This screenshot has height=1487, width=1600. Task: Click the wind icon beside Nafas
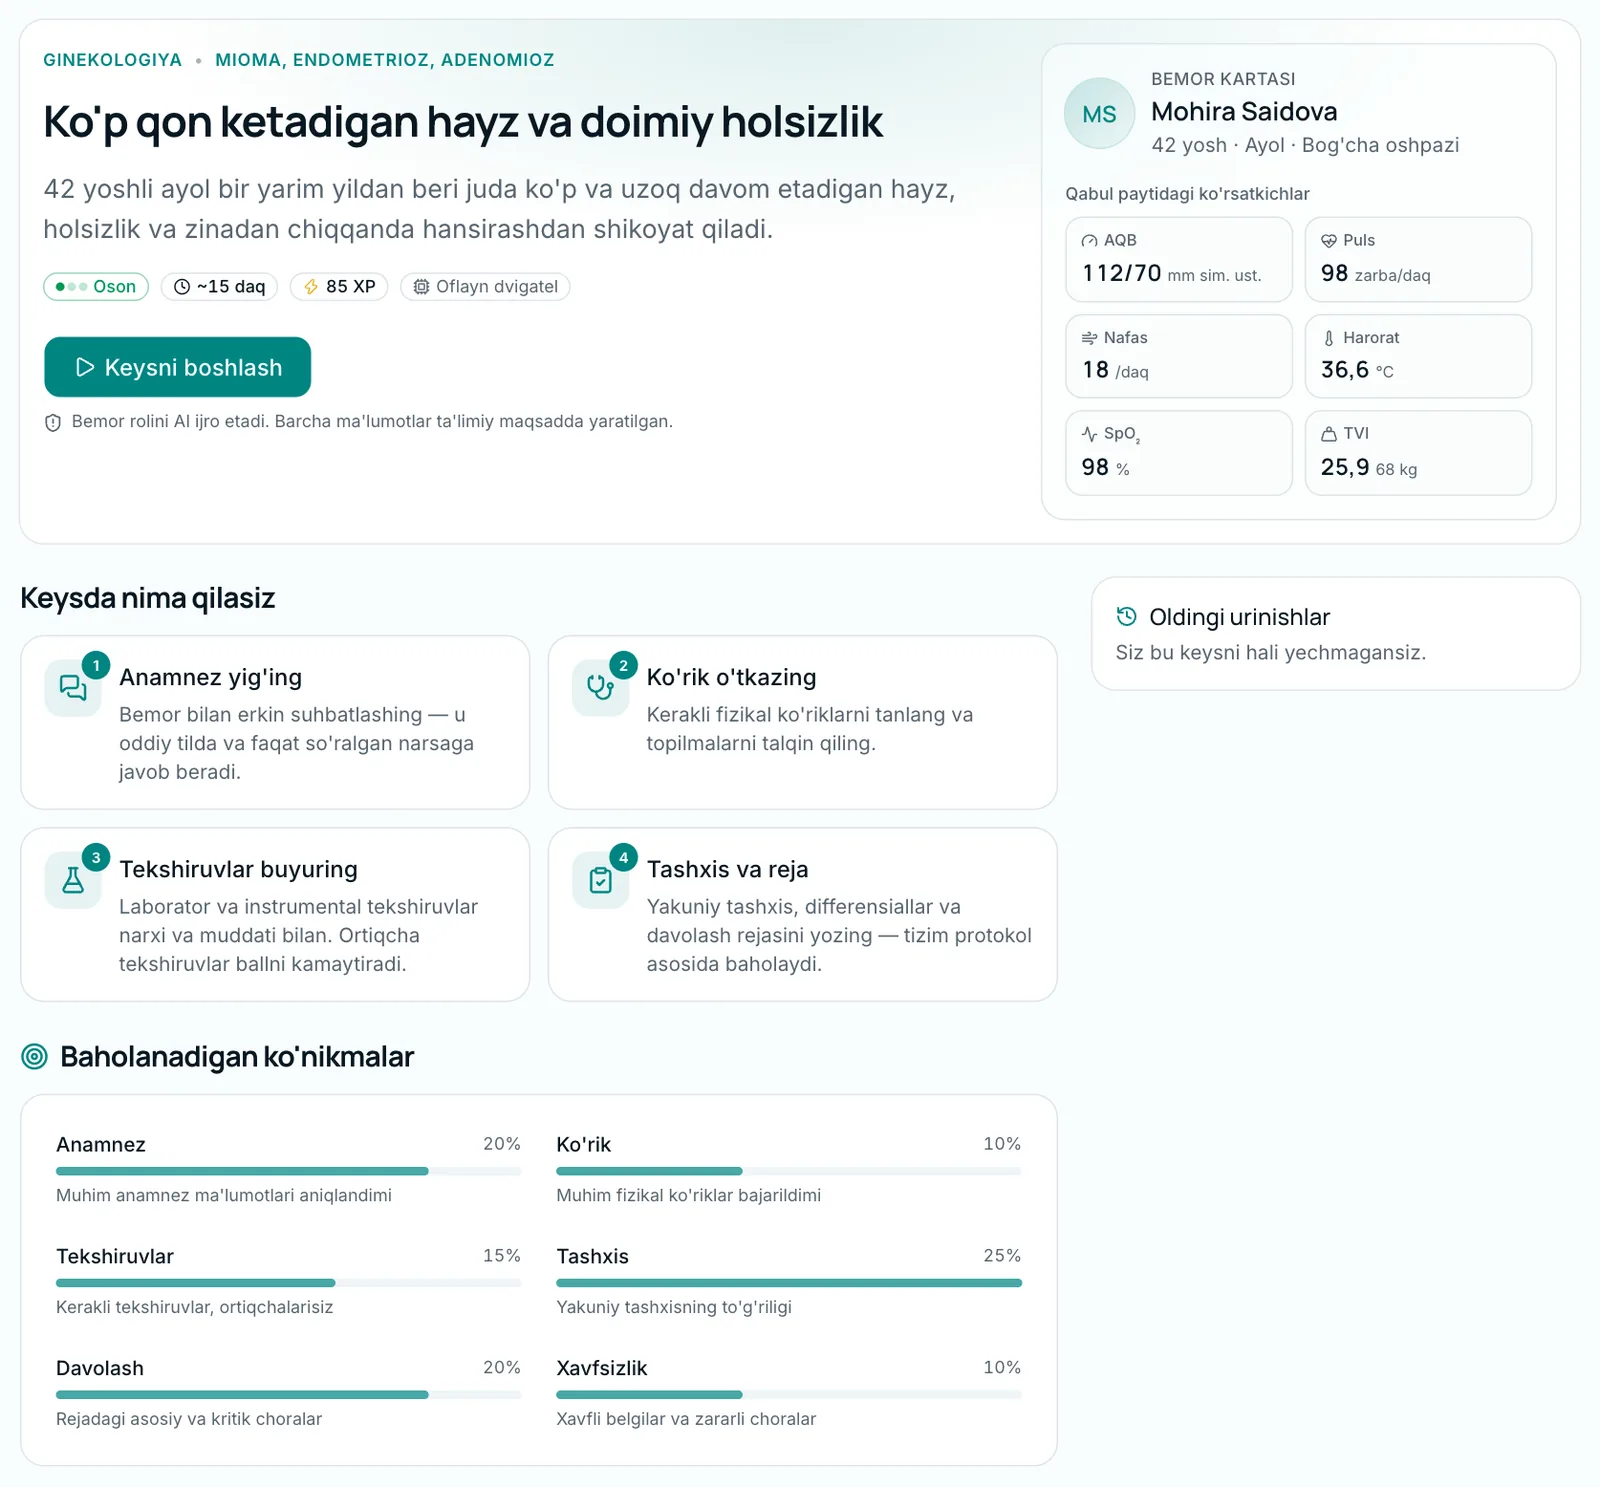click(1090, 338)
